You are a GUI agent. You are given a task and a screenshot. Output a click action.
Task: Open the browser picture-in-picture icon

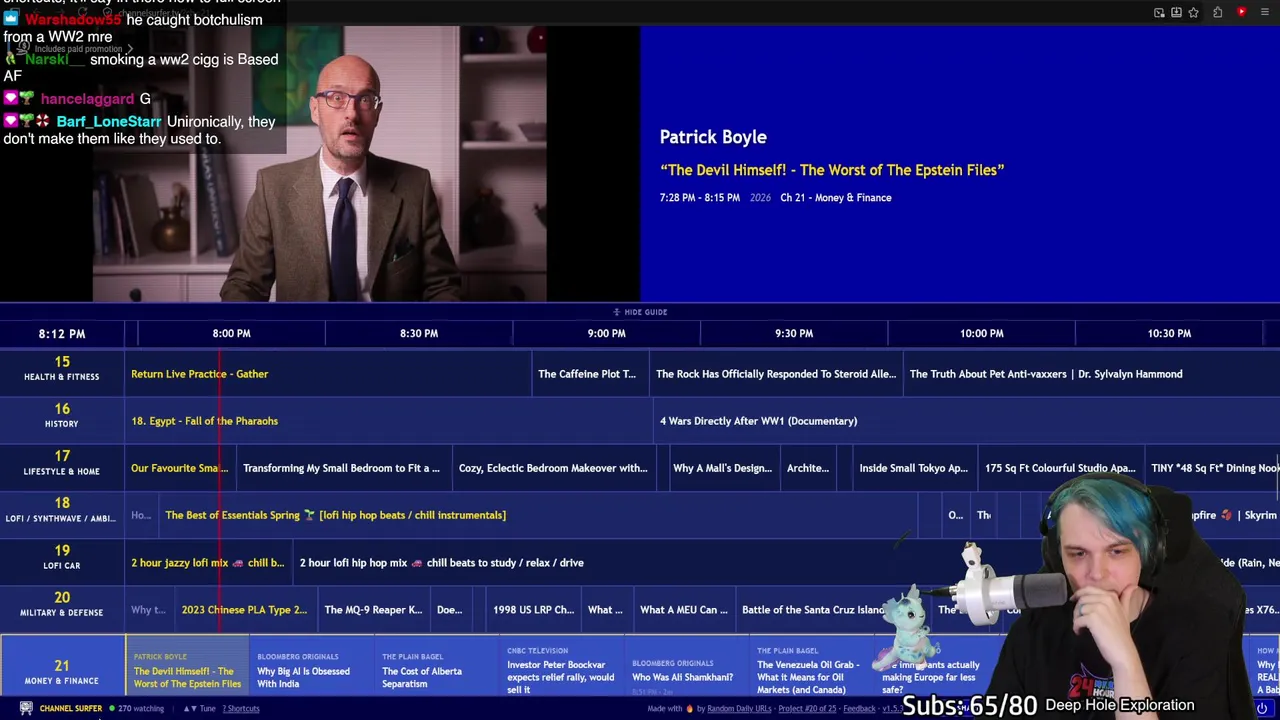(x=1159, y=12)
